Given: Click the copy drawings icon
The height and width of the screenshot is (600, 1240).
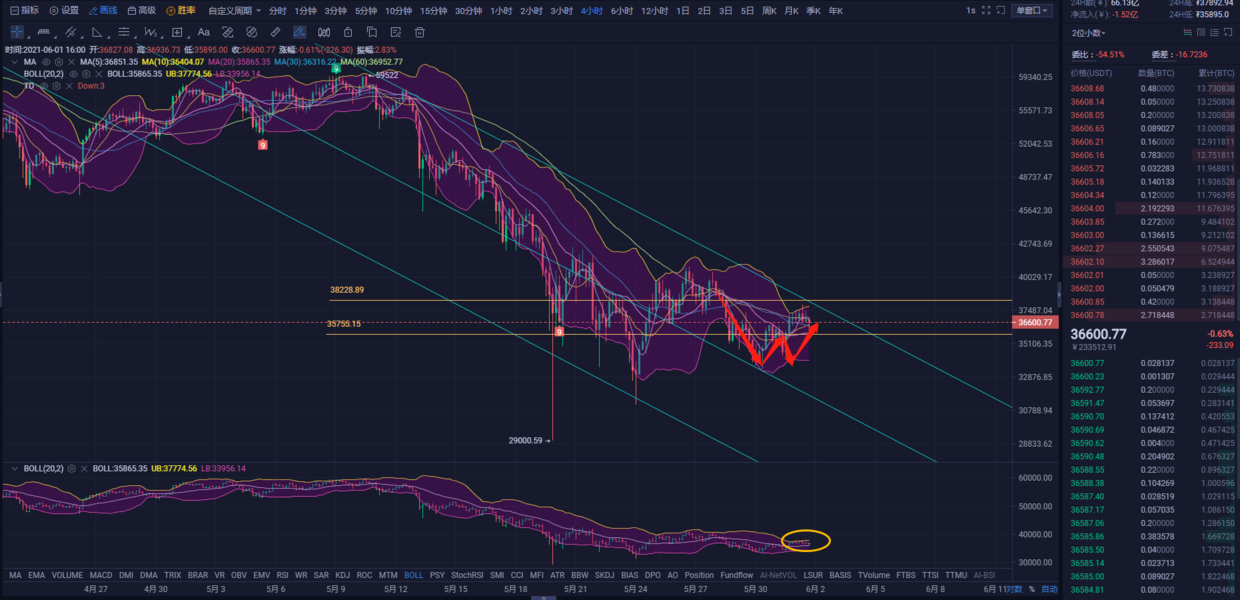Looking at the screenshot, I should [x=372, y=32].
